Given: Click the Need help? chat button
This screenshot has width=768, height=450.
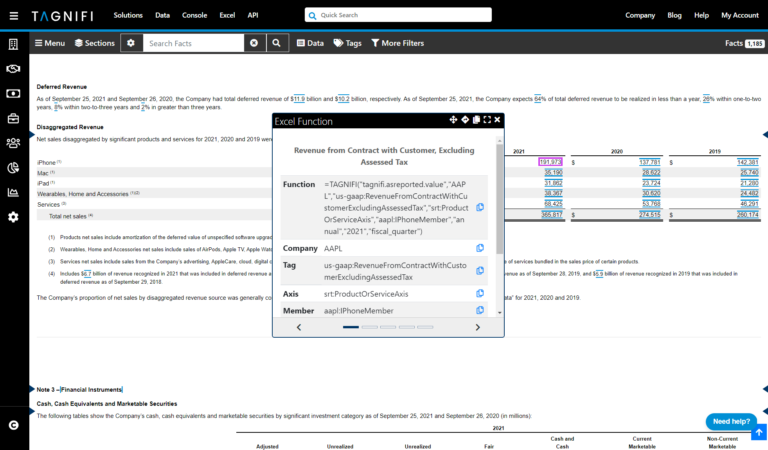Looking at the screenshot, I should [x=731, y=421].
